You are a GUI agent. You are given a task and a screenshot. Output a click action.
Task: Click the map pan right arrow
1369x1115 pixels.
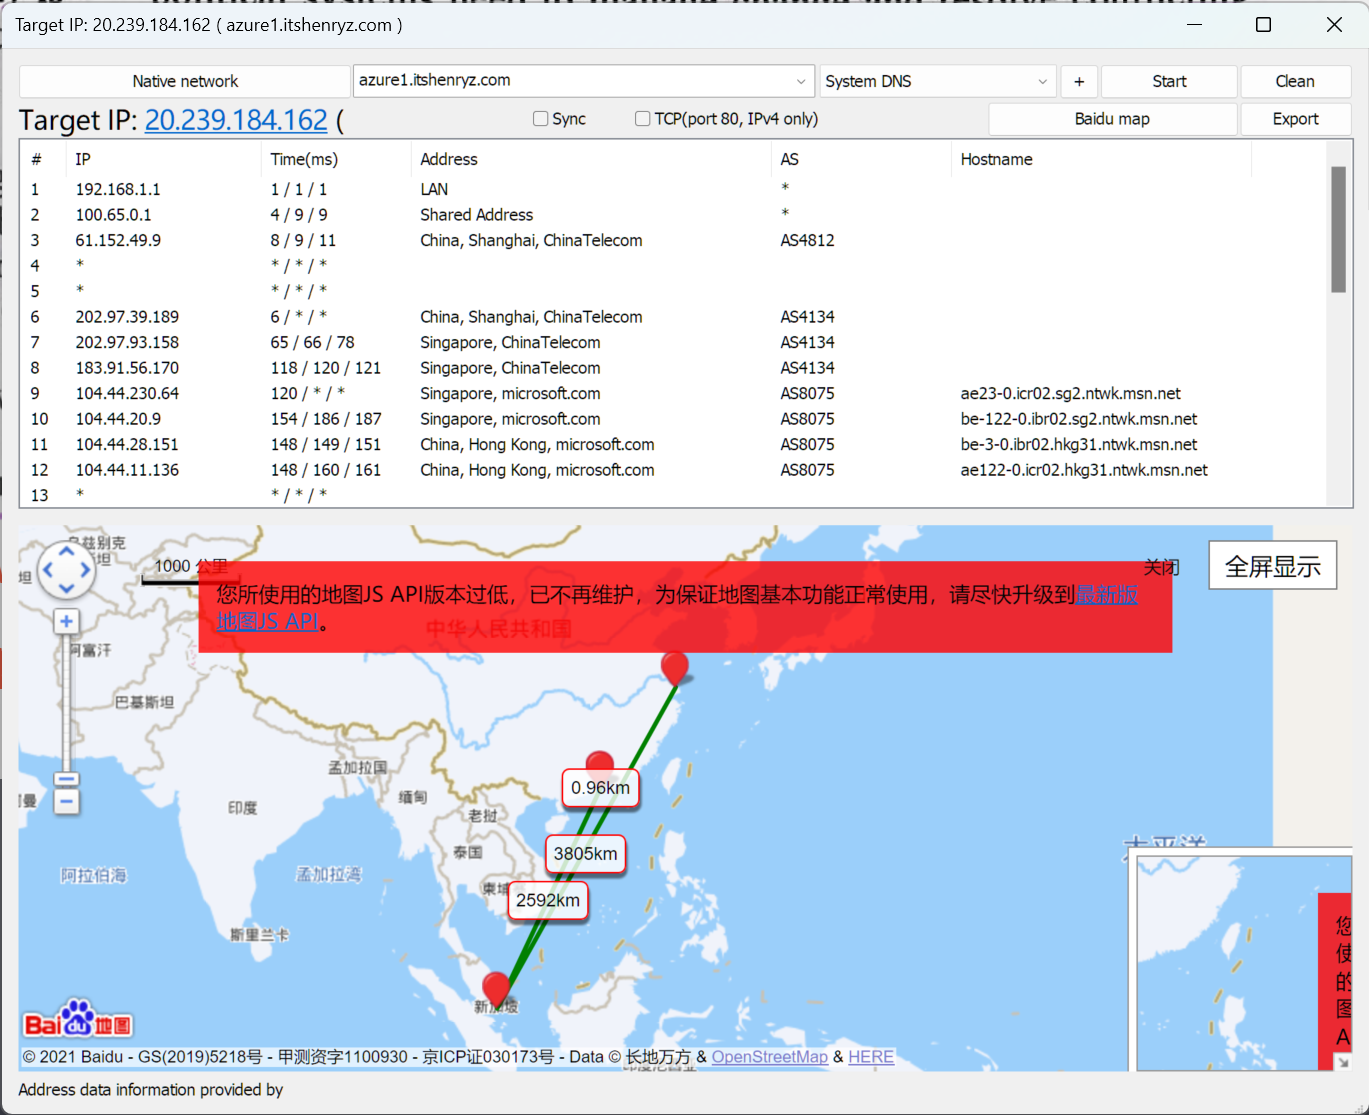[x=85, y=570]
